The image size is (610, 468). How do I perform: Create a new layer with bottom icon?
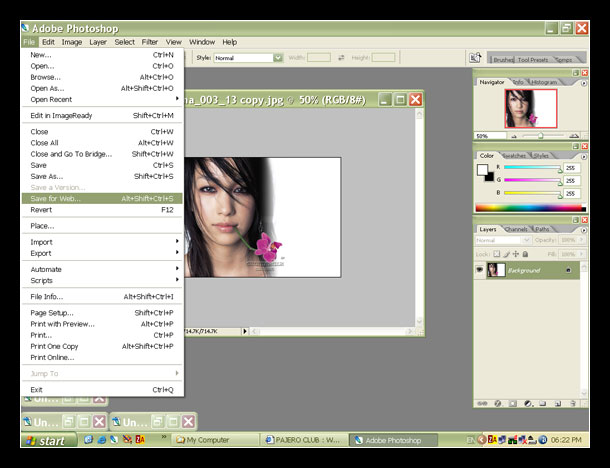coord(557,403)
